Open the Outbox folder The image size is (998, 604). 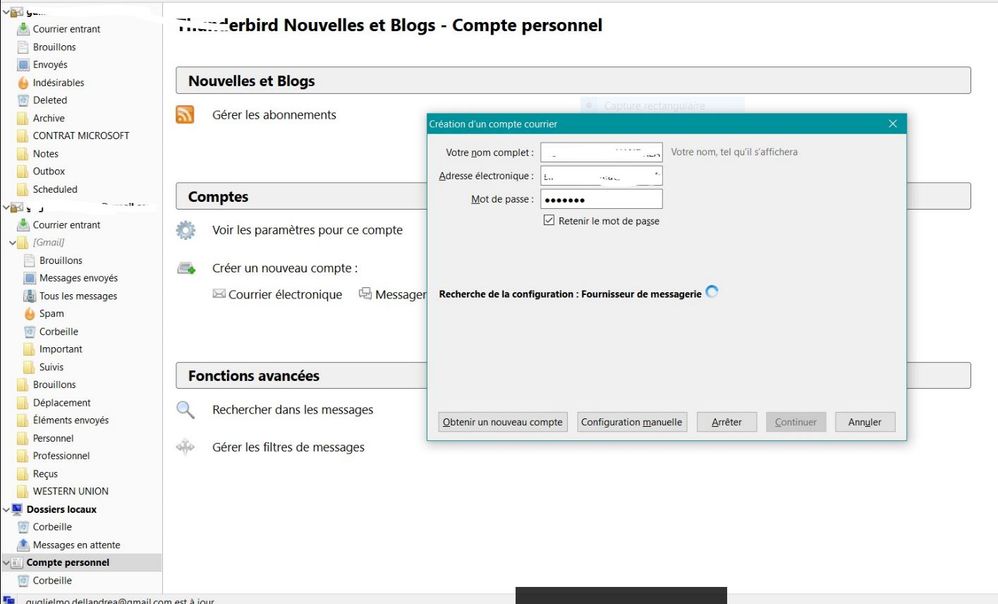pos(48,171)
